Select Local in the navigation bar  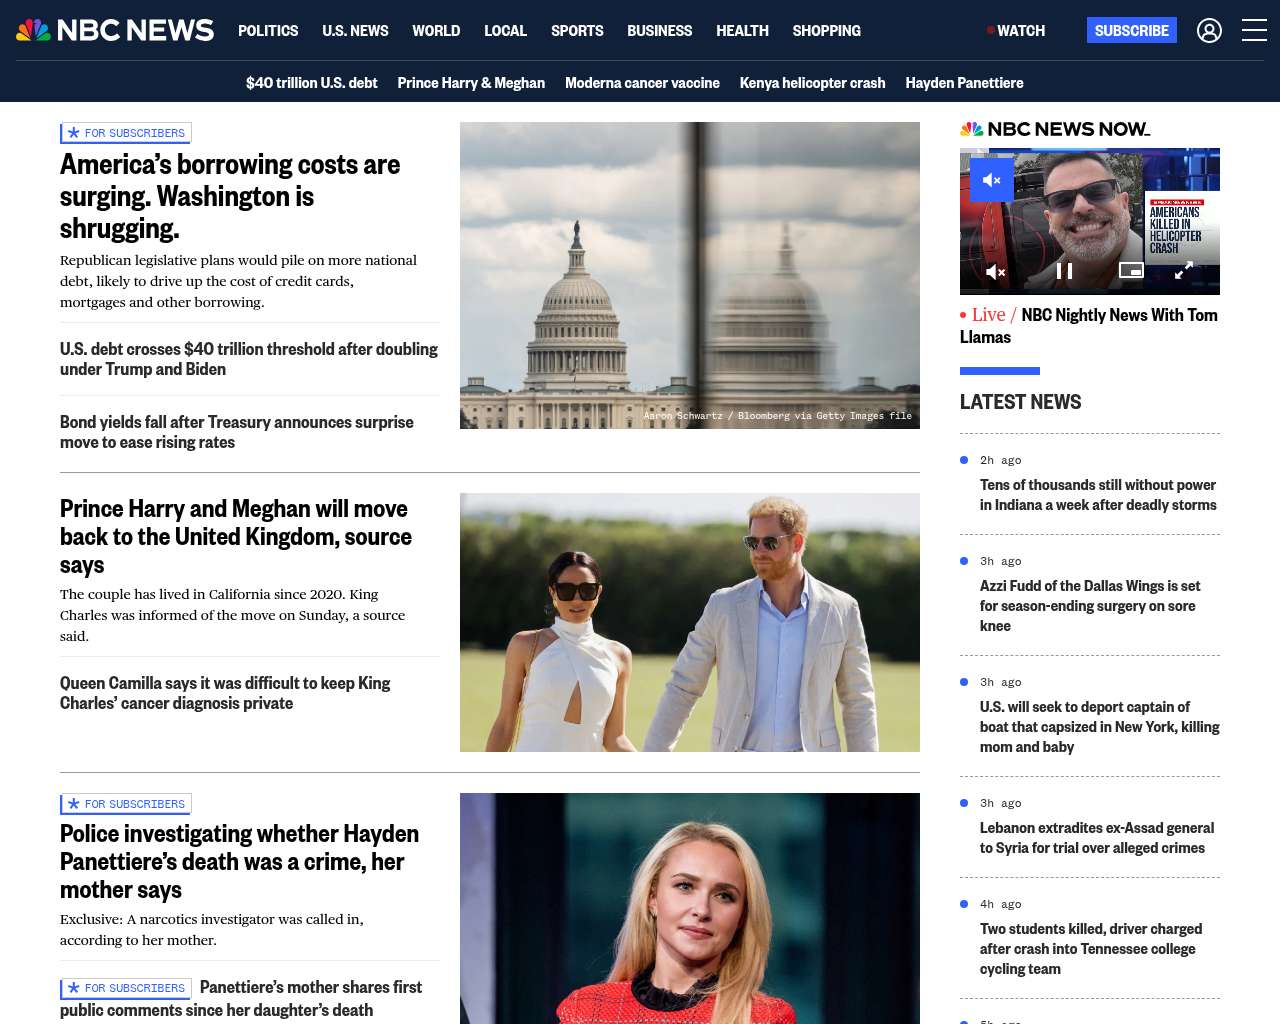[x=505, y=31]
